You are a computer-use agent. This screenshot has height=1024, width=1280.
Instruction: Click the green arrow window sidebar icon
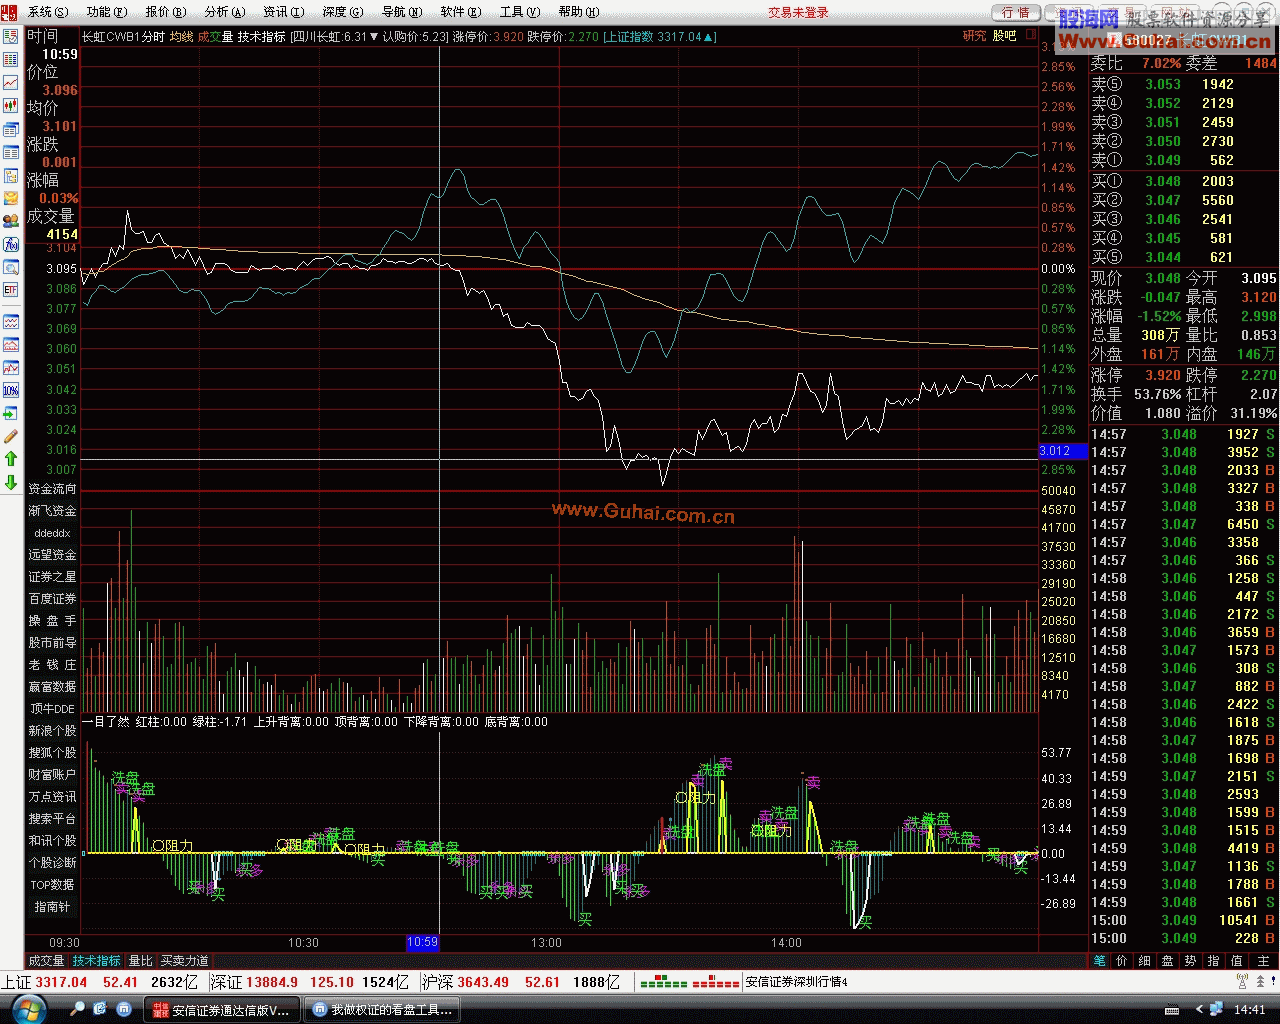[x=11, y=413]
